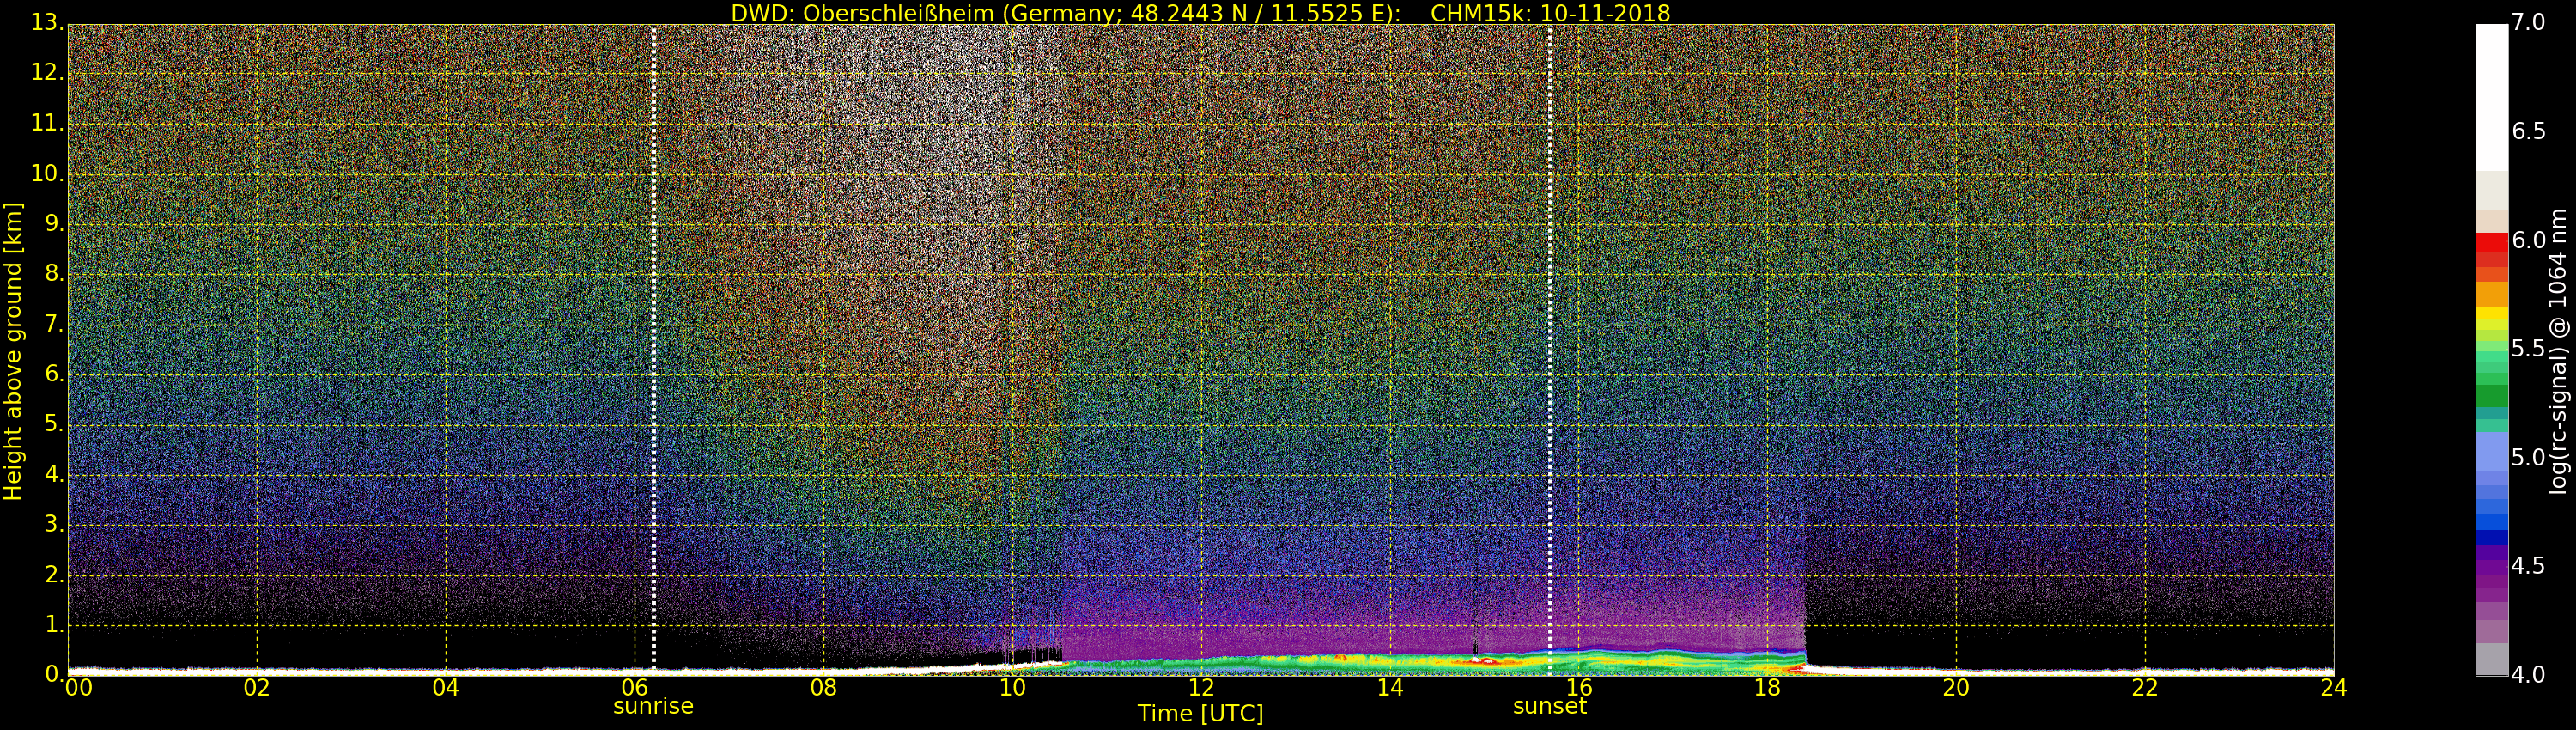Click the y-axis tick label '7.'

pos(54,324)
